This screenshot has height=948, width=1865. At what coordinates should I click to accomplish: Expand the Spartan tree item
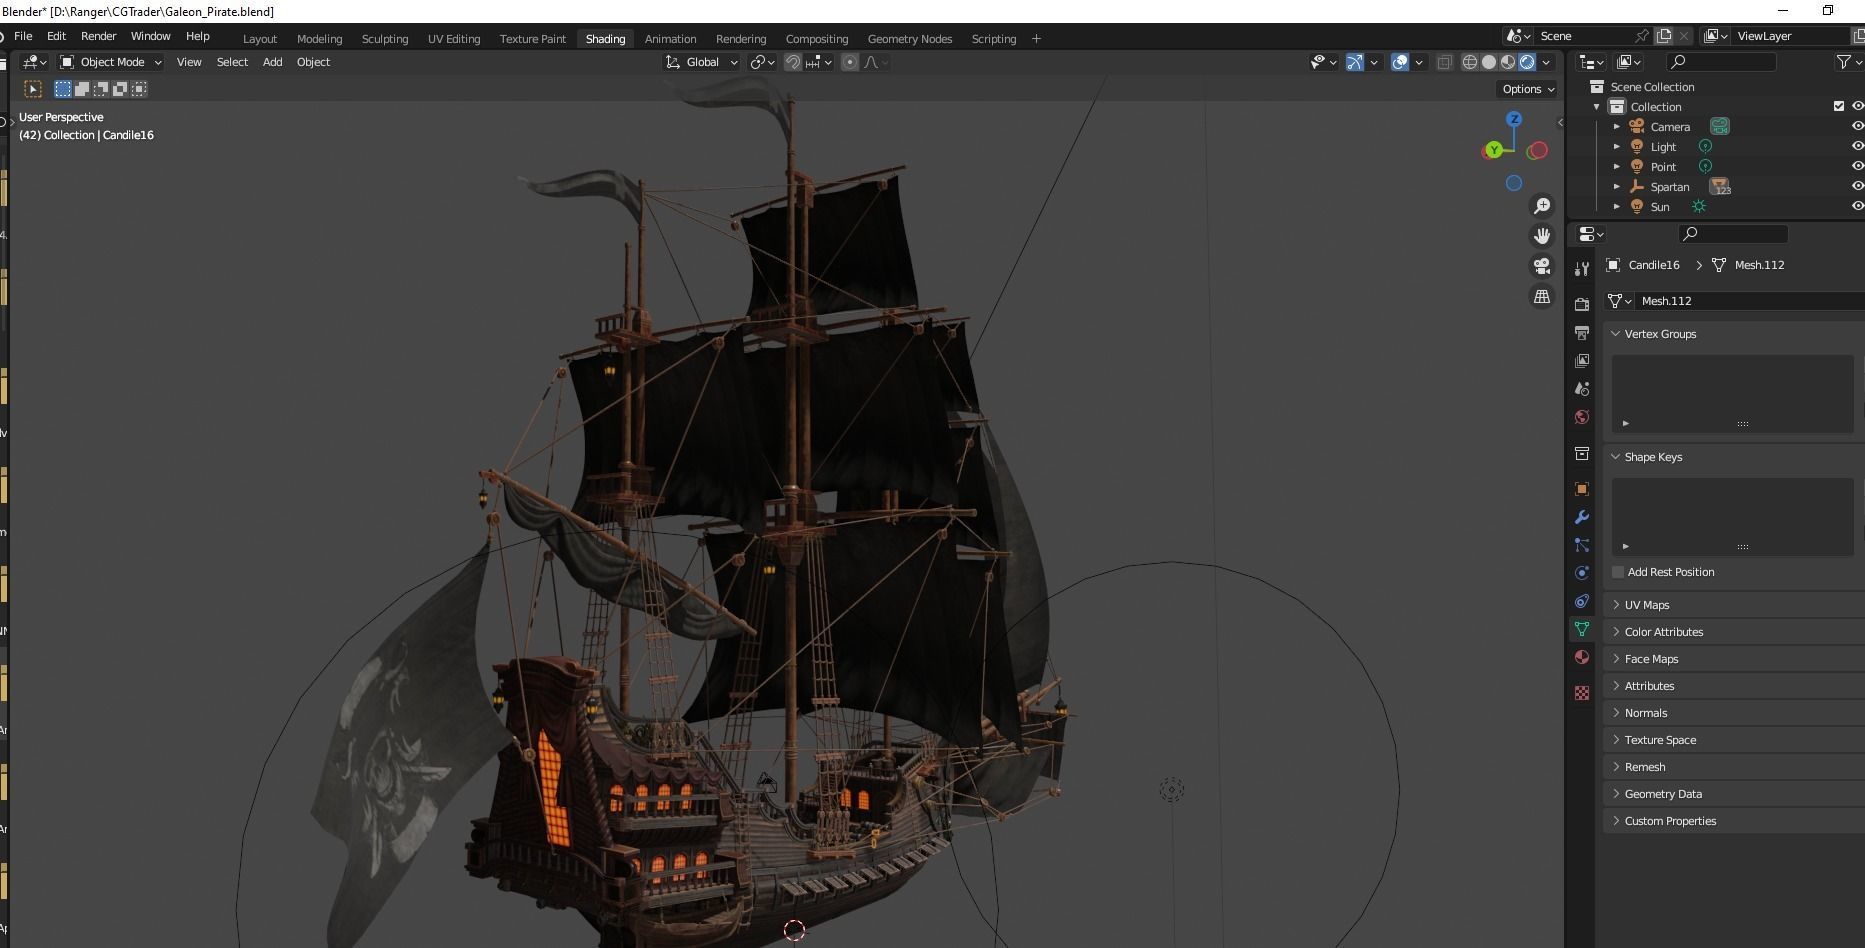(1617, 186)
